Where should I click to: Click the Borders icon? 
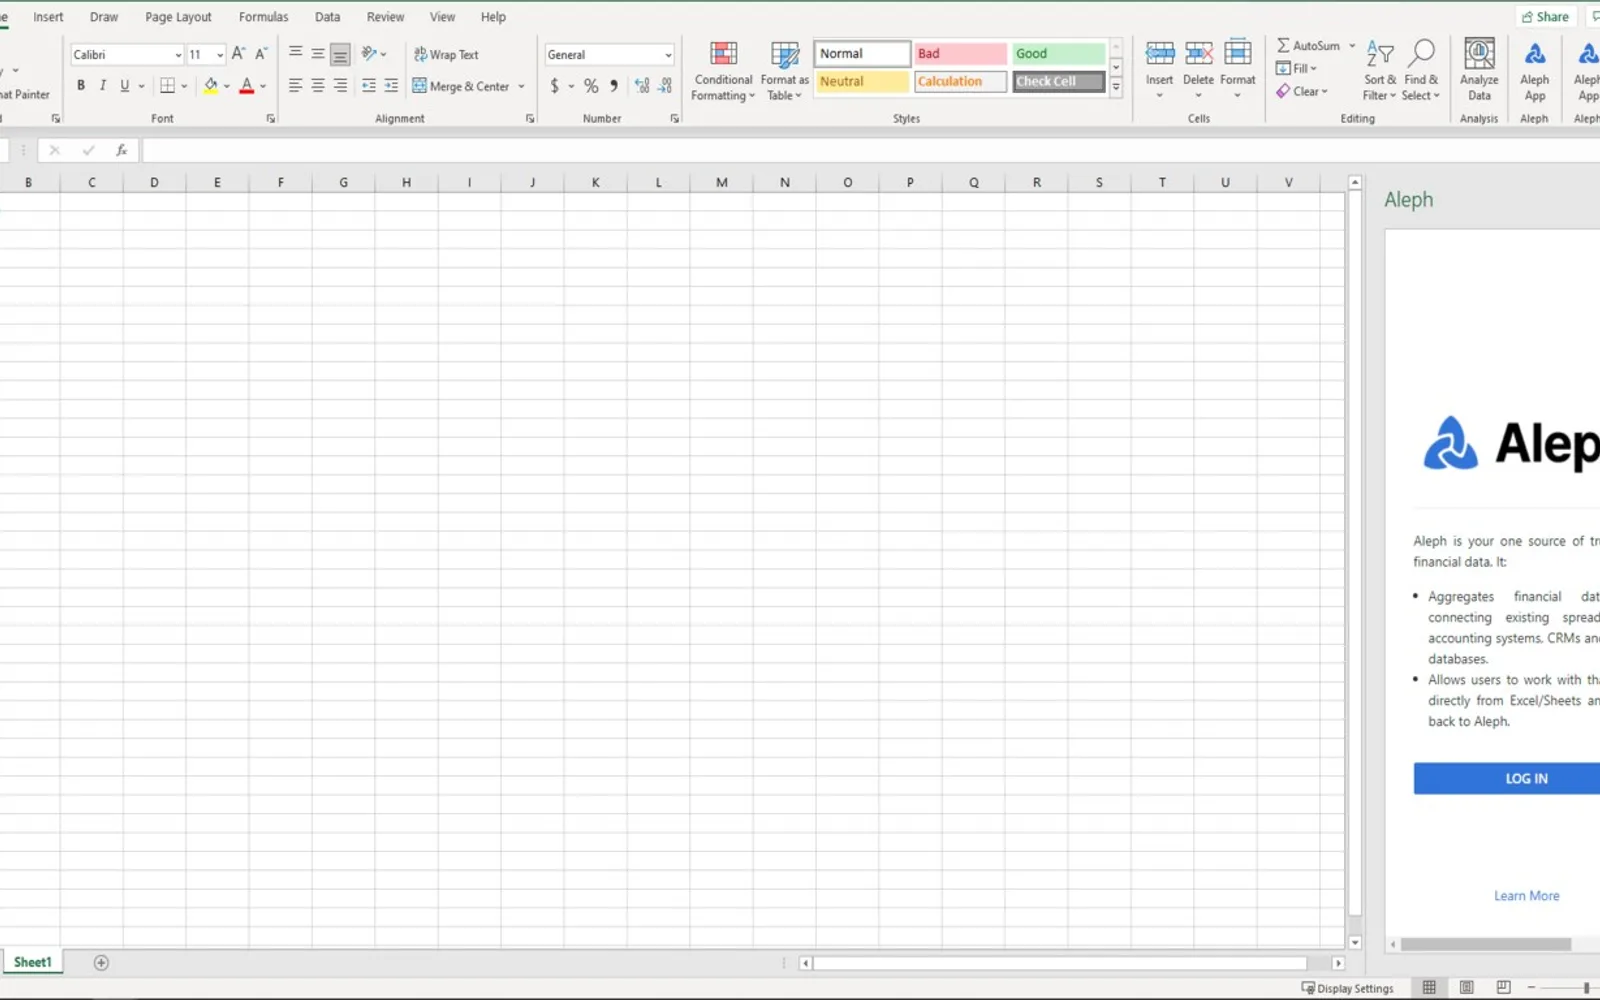click(167, 86)
